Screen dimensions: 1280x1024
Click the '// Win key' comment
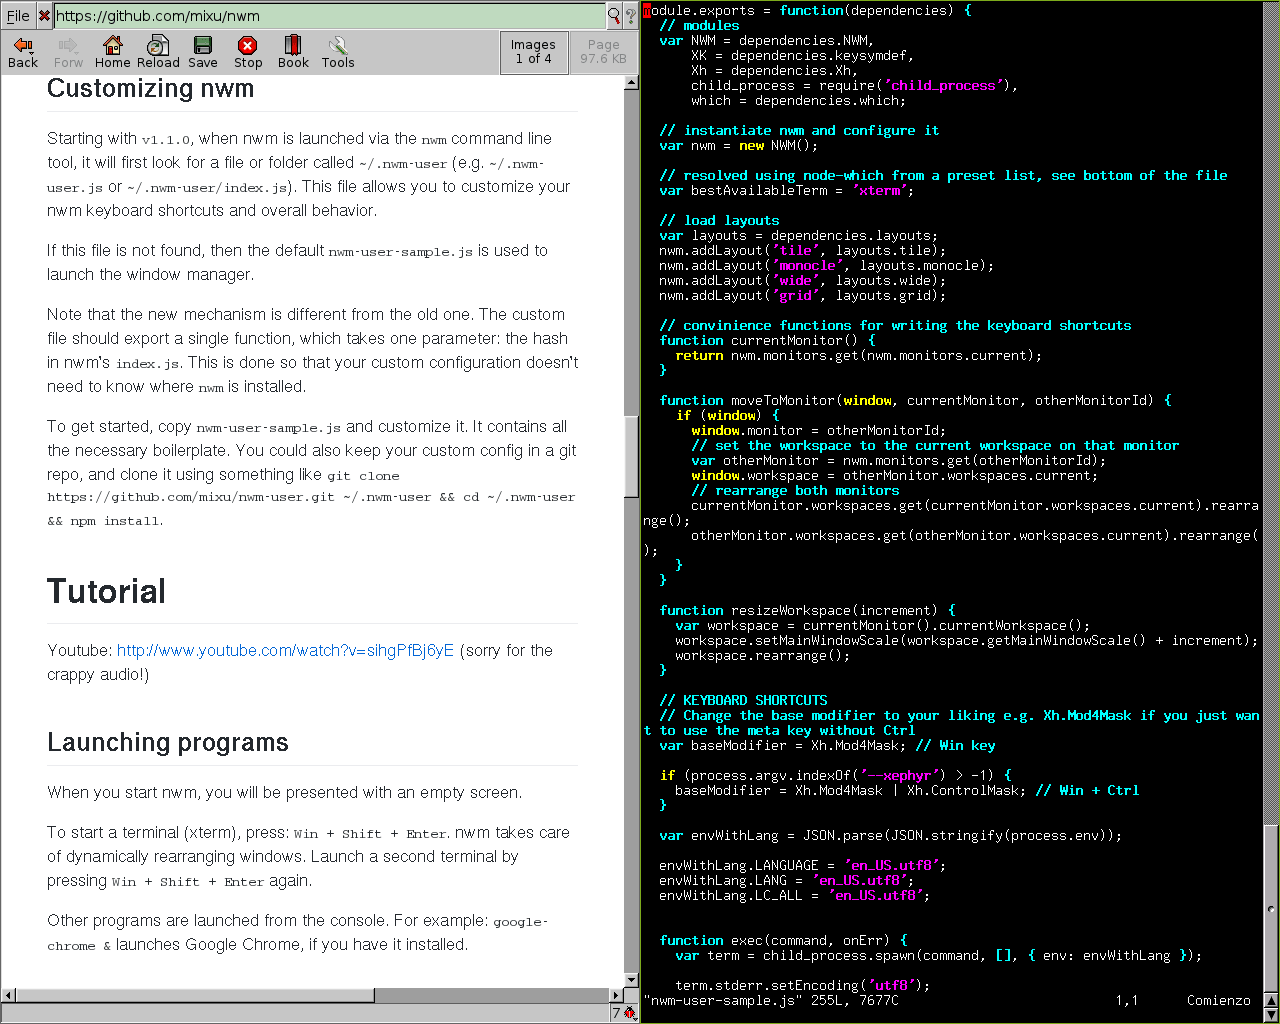[x=955, y=746]
